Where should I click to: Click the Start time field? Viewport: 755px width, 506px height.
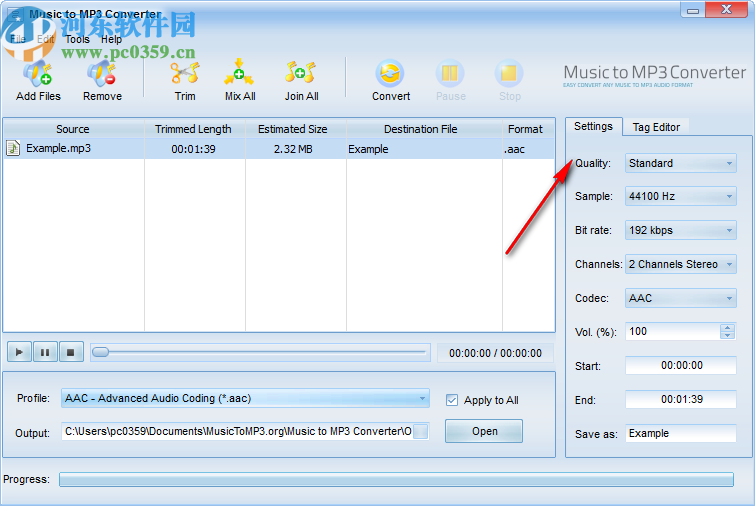[681, 365]
